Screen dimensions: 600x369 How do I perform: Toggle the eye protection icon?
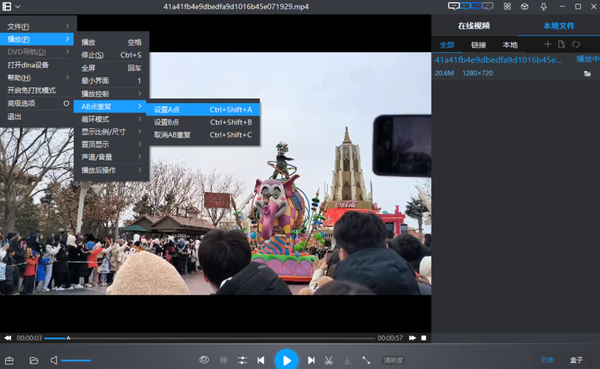204,360
